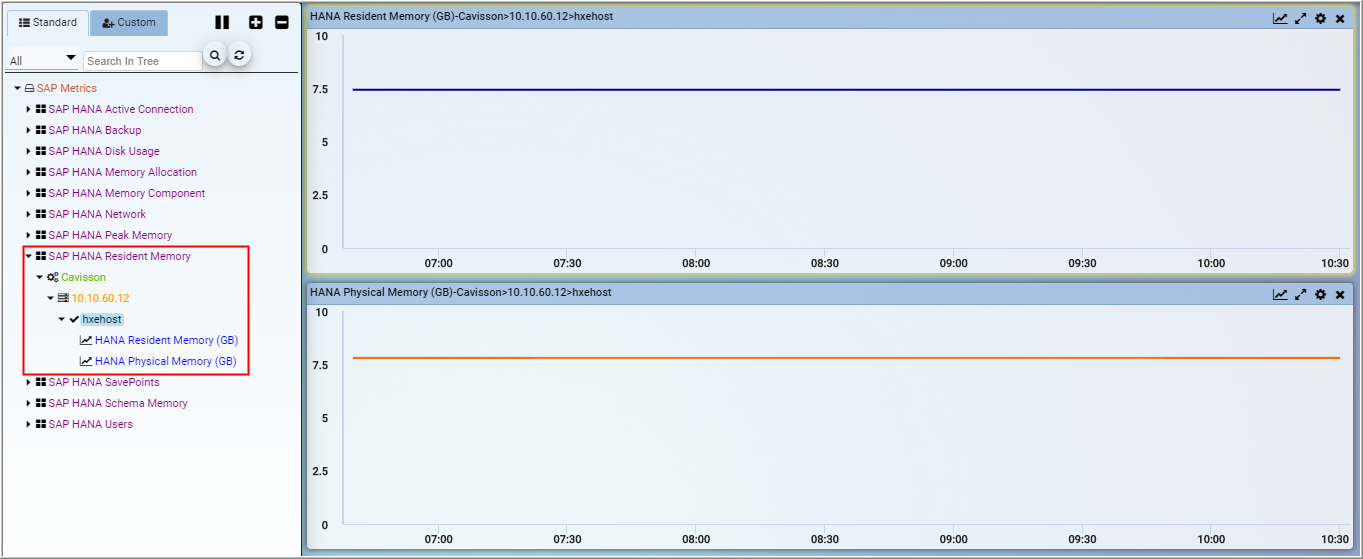Expand SAP HANA Schema Memory node
1363x559 pixels.
click(x=29, y=403)
